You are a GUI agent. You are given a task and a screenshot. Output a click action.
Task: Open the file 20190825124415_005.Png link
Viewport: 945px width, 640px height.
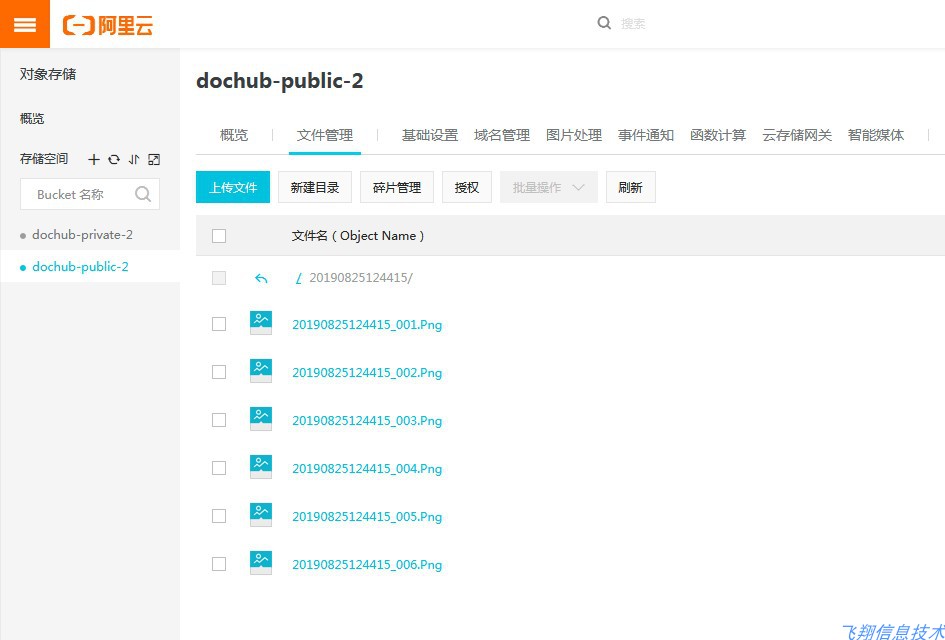coord(366,516)
